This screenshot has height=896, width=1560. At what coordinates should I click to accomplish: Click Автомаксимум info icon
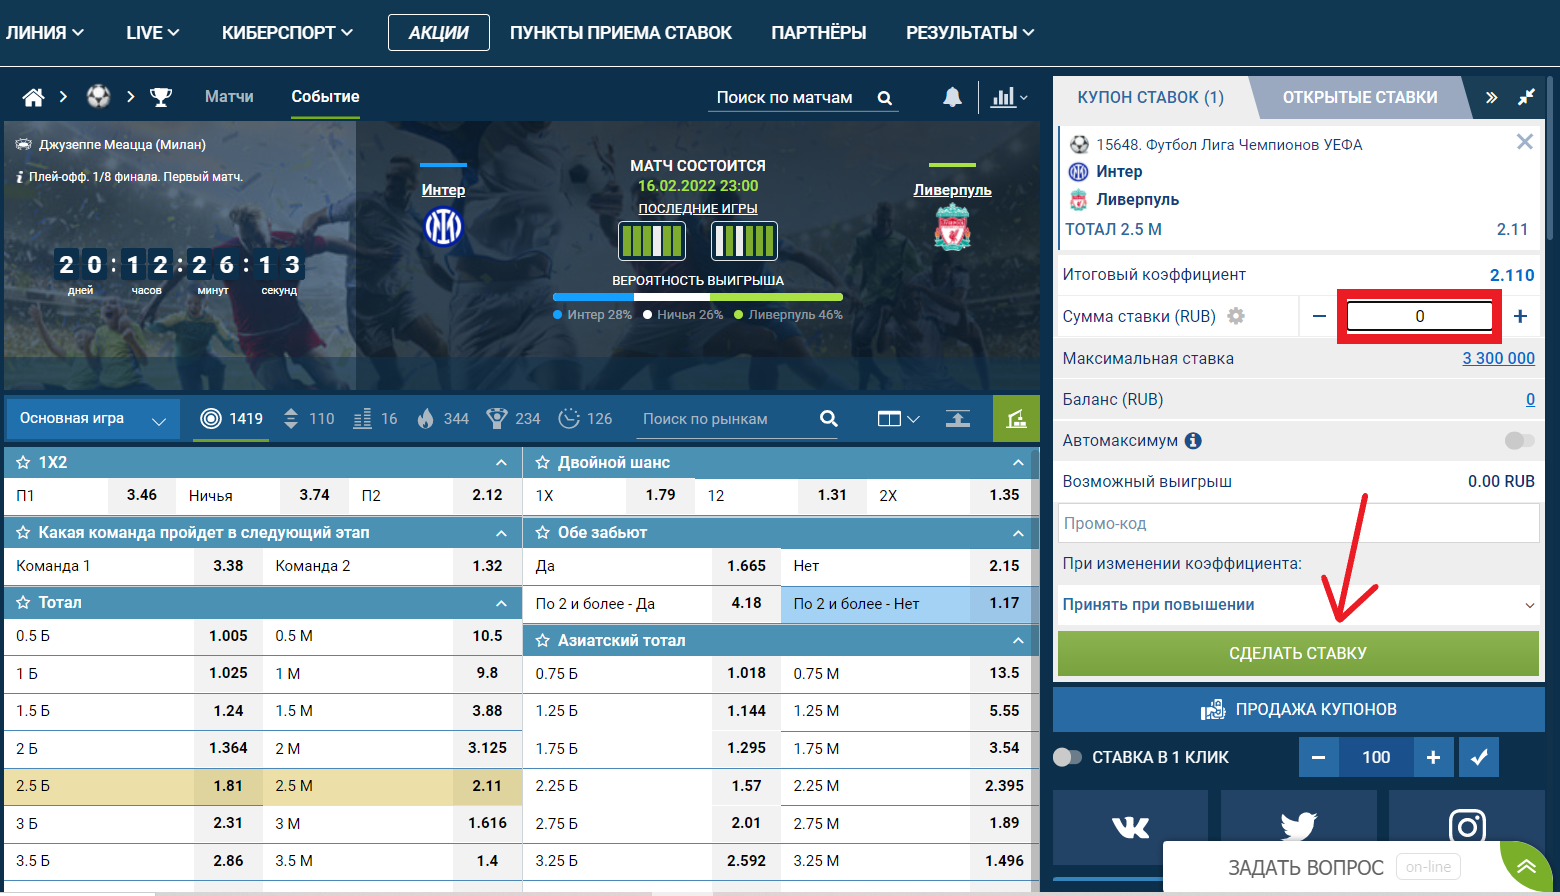point(1193,441)
